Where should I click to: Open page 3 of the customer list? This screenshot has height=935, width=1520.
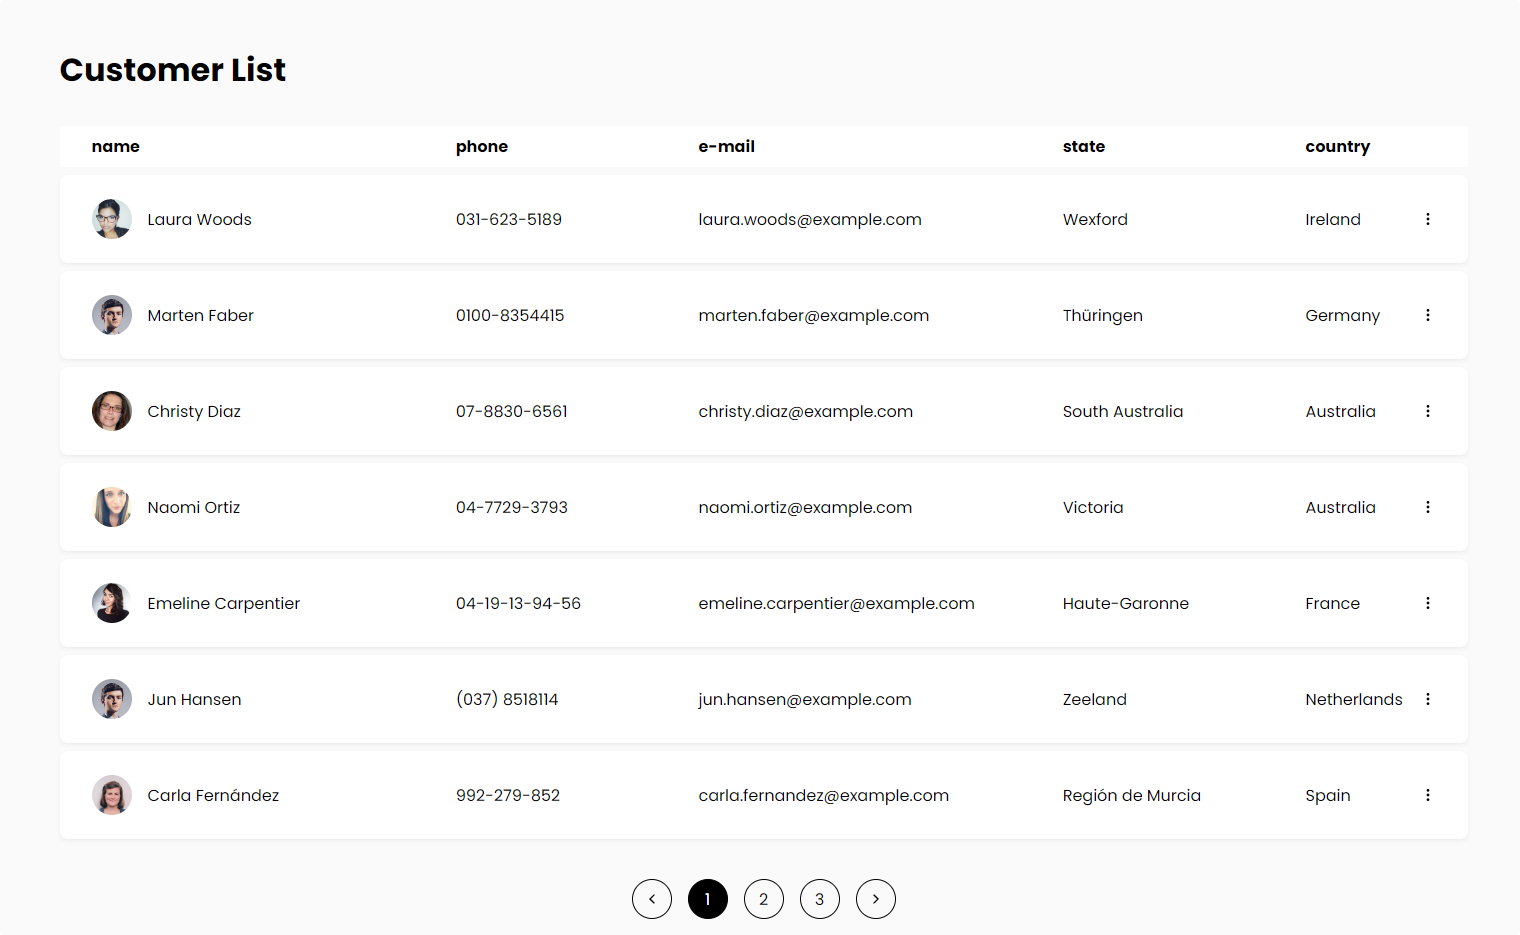(820, 899)
